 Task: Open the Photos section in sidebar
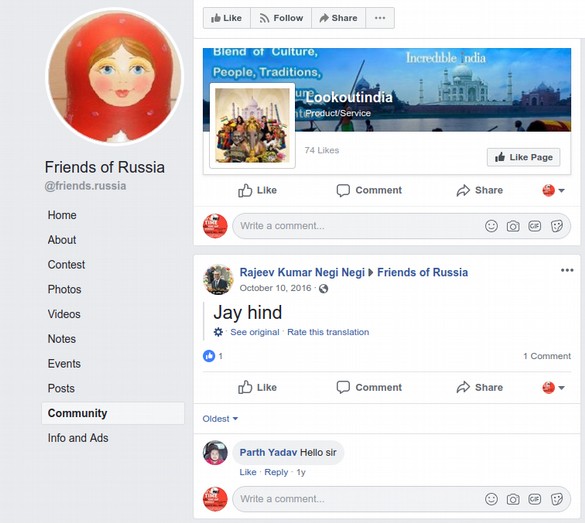(65, 289)
